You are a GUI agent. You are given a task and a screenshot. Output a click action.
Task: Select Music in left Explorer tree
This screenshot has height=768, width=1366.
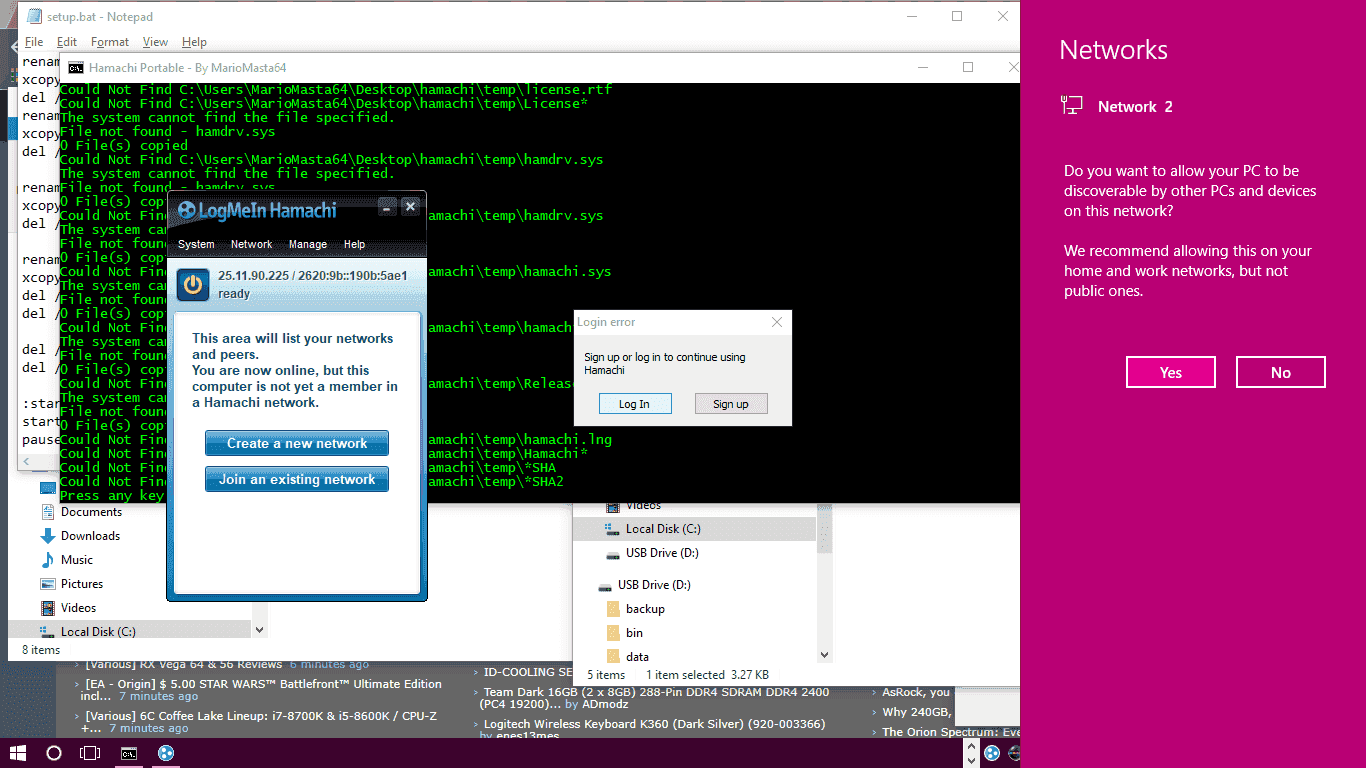(x=77, y=560)
